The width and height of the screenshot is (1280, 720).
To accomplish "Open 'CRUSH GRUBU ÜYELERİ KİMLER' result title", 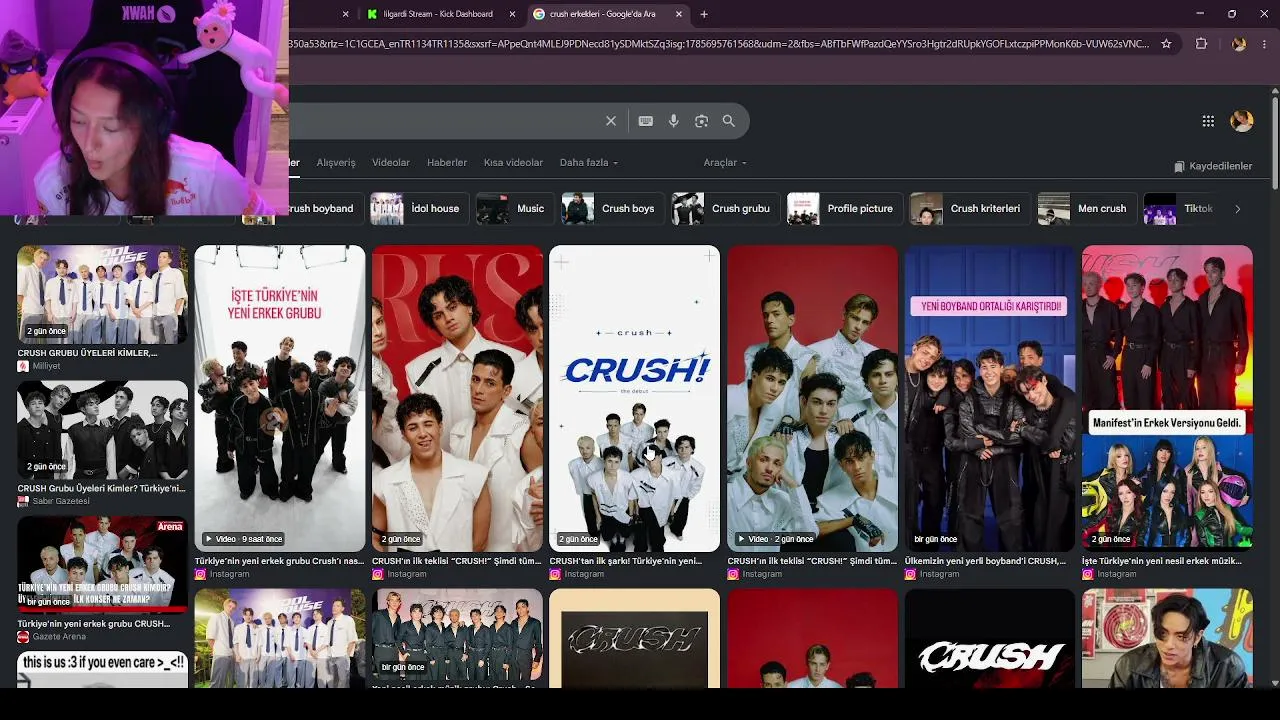I will pos(87,353).
